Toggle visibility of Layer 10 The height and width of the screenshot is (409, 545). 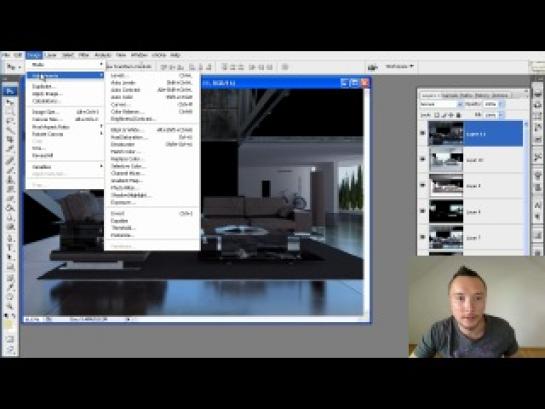[423, 159]
